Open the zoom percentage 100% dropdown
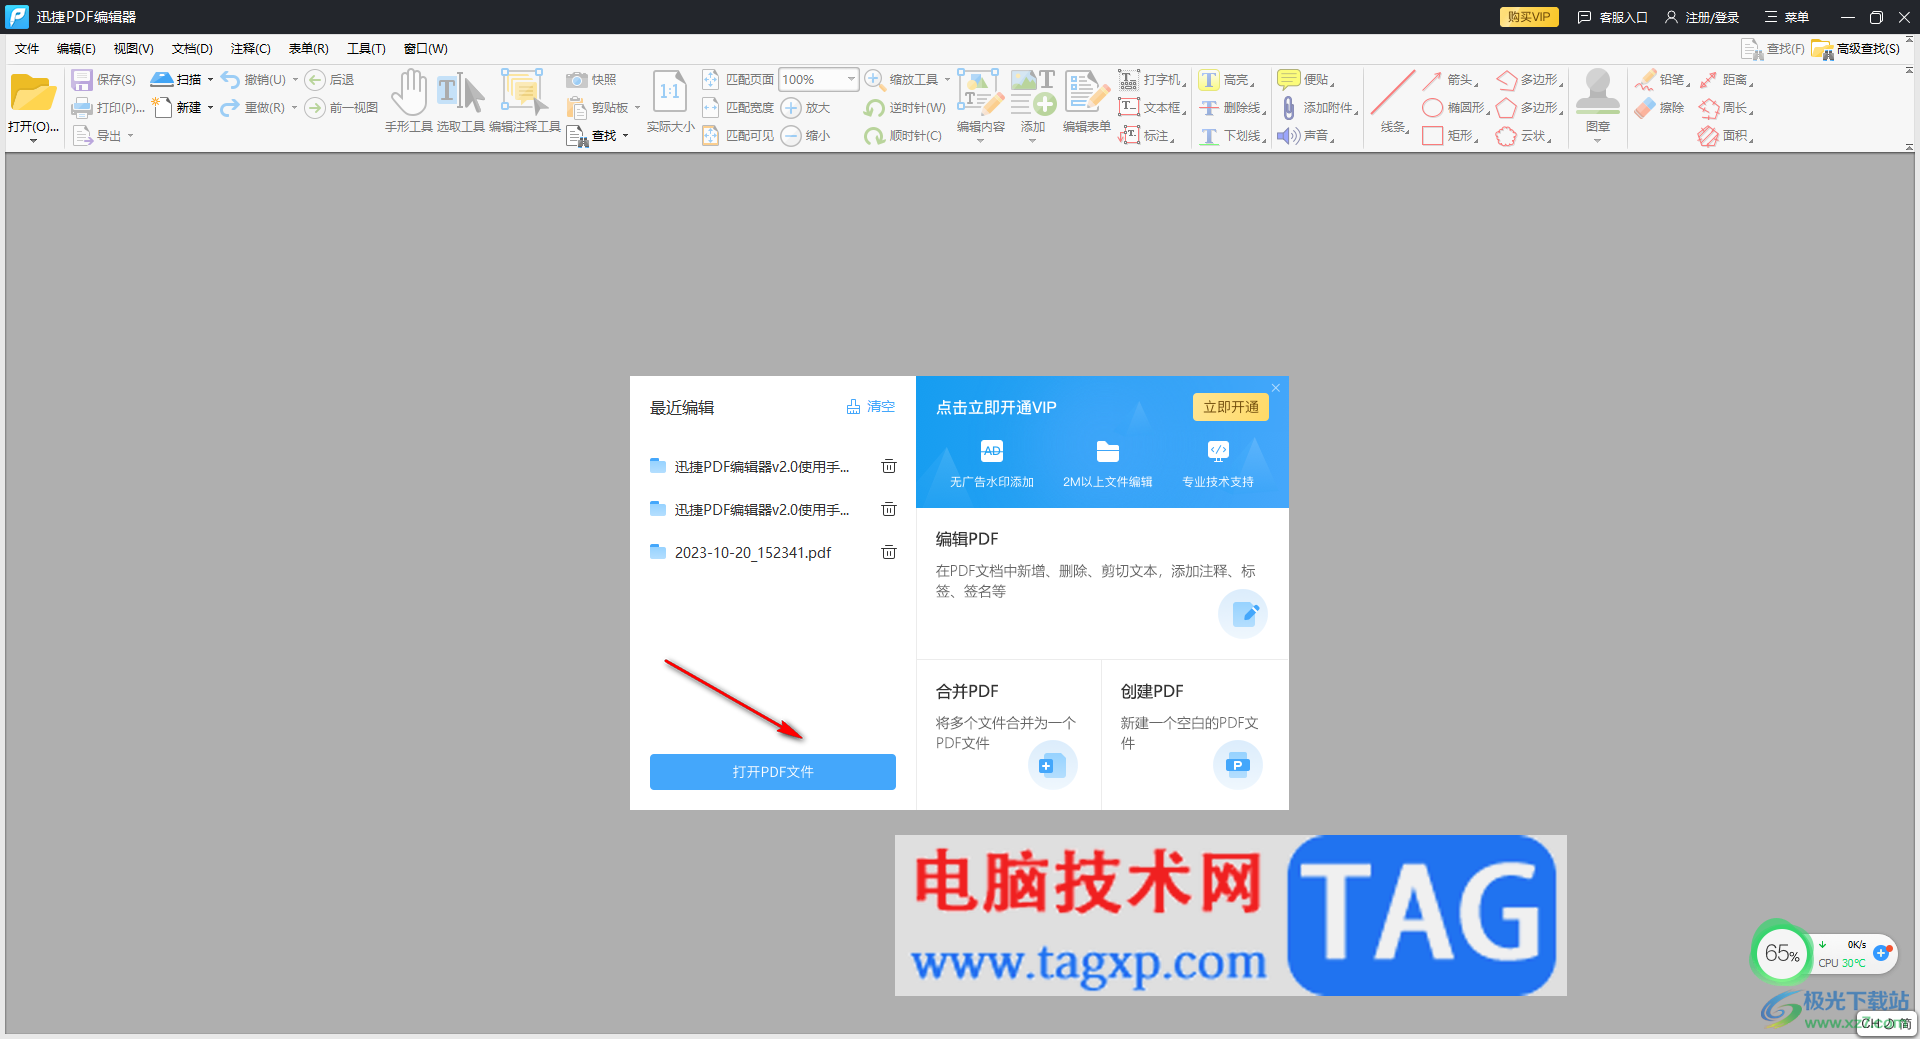Viewport: 1920px width, 1039px height. click(x=851, y=79)
